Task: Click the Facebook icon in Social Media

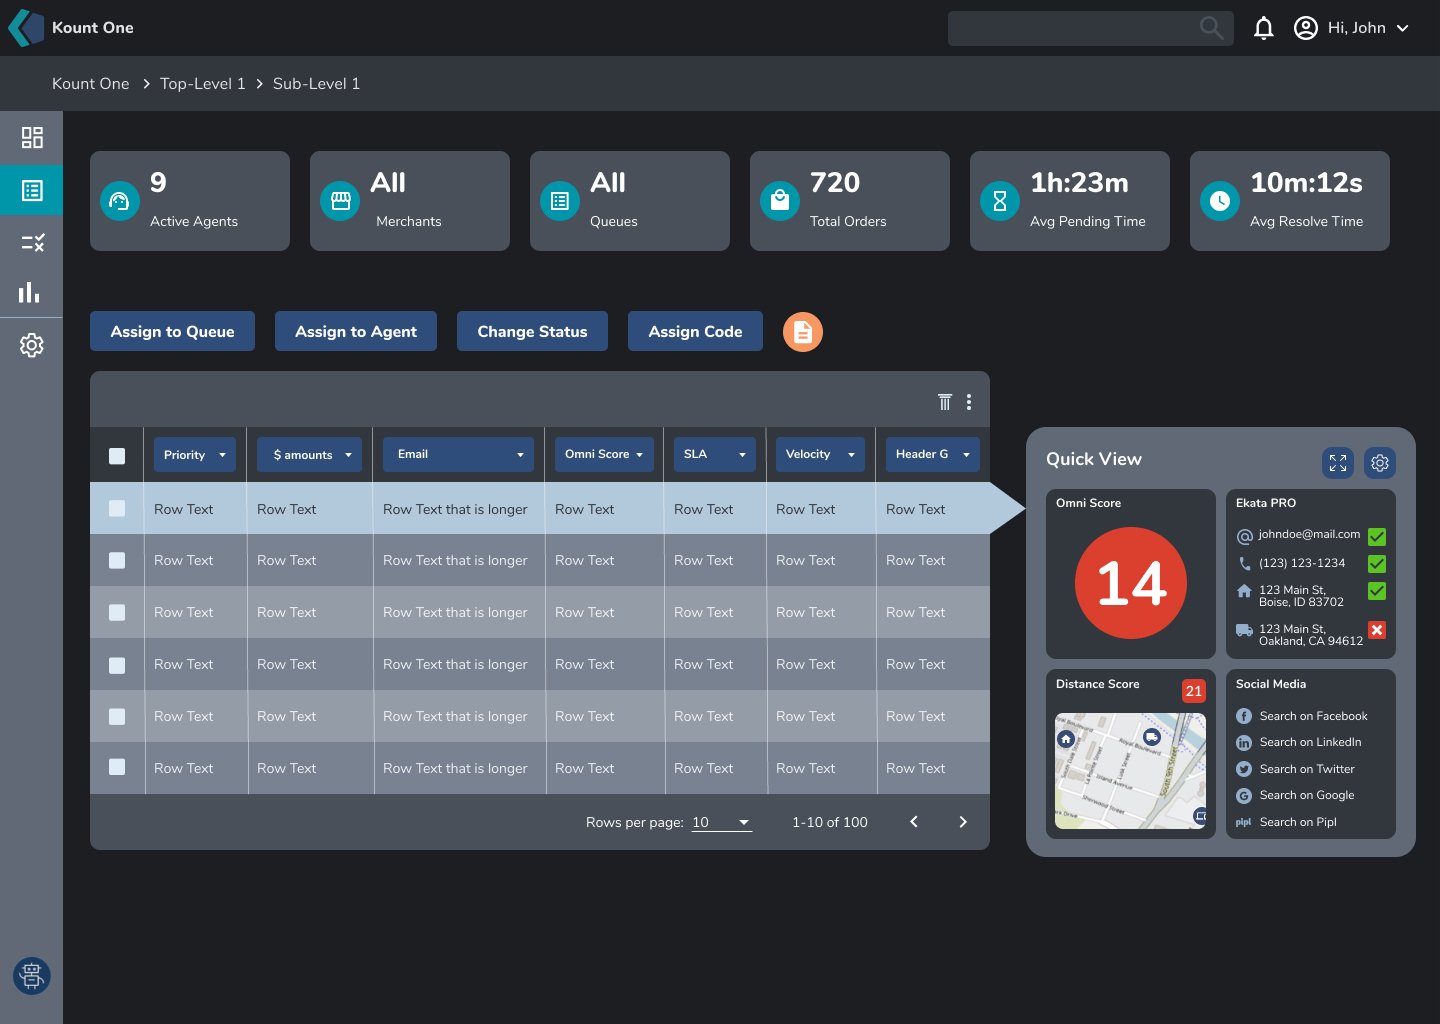Action: pyautogui.click(x=1244, y=716)
